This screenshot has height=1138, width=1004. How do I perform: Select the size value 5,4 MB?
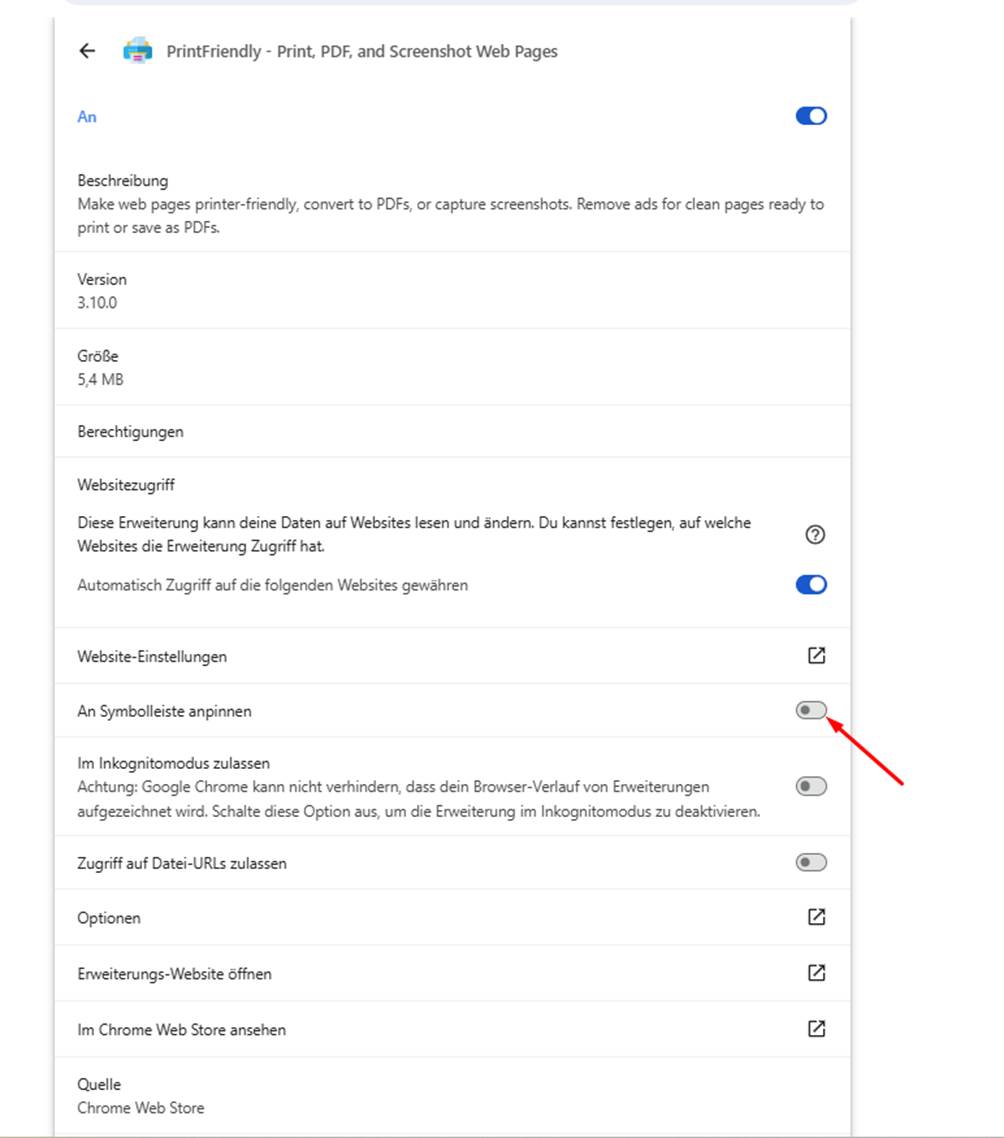click(x=100, y=380)
